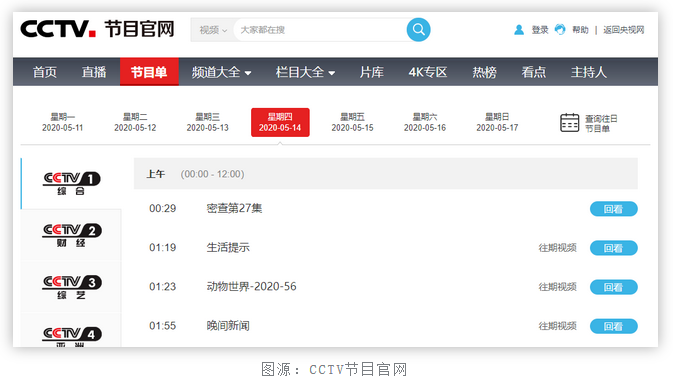Open the 热榜 nav item
The height and width of the screenshot is (389, 673).
tap(485, 72)
